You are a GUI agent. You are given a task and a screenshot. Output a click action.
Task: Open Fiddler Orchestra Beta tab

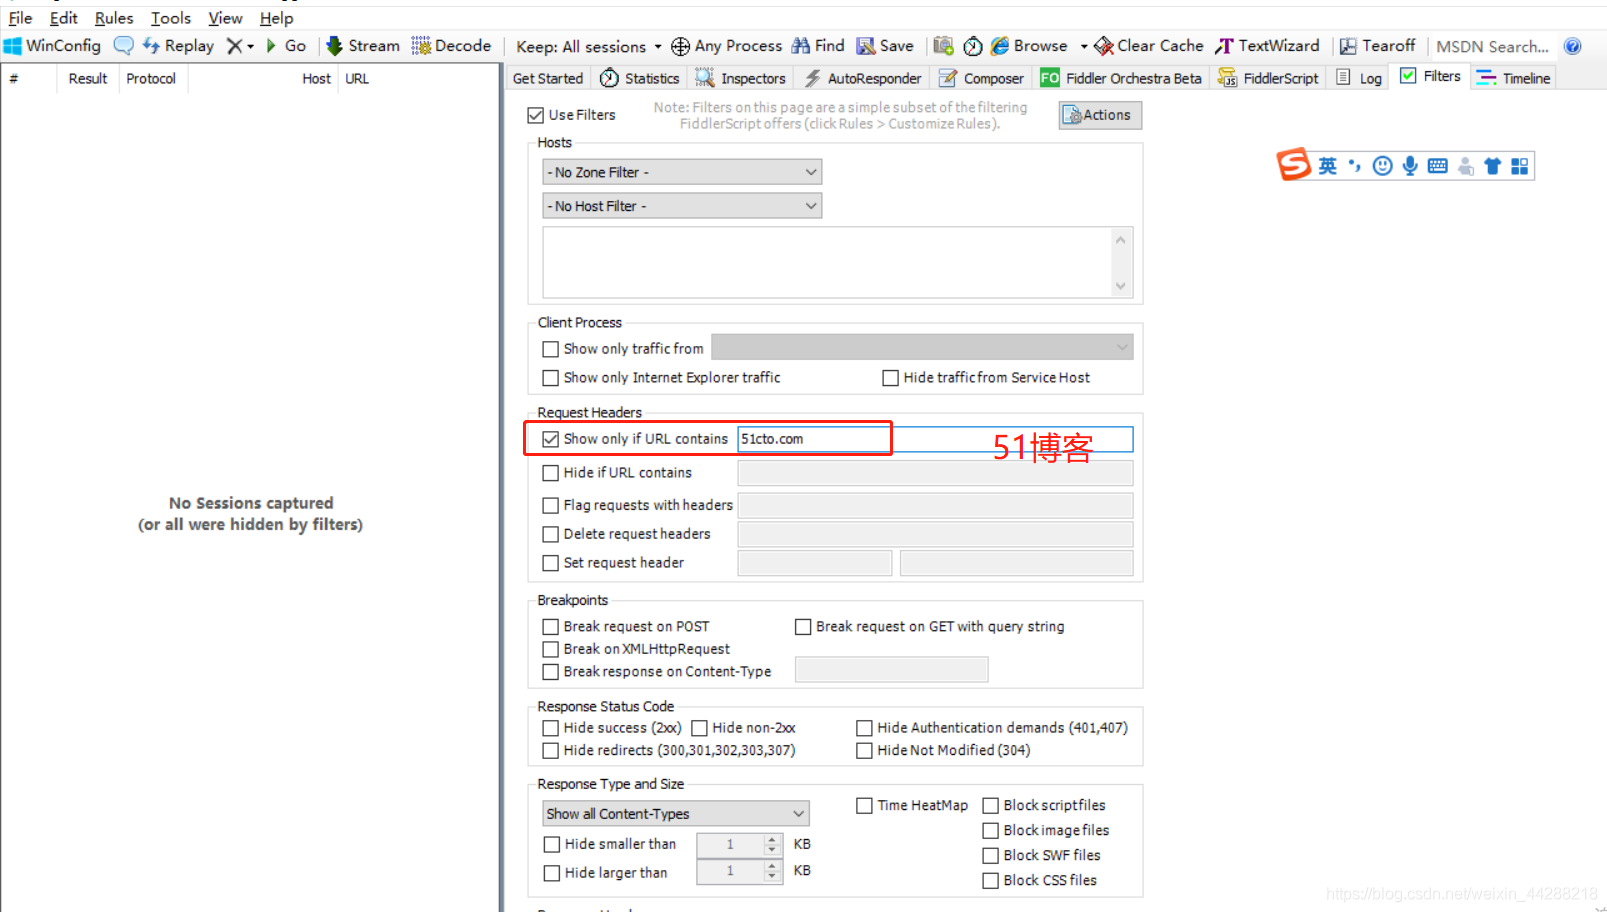1121,78
